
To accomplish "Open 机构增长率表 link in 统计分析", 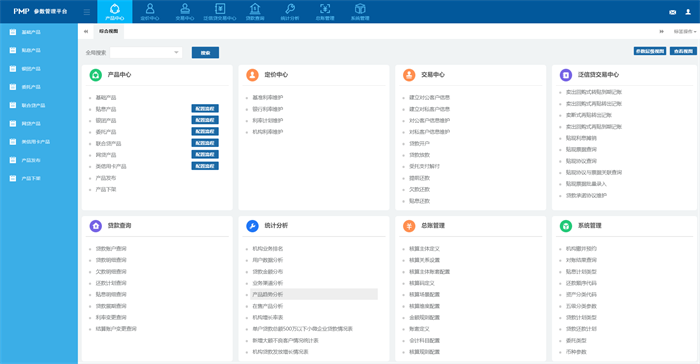I will (267, 318).
